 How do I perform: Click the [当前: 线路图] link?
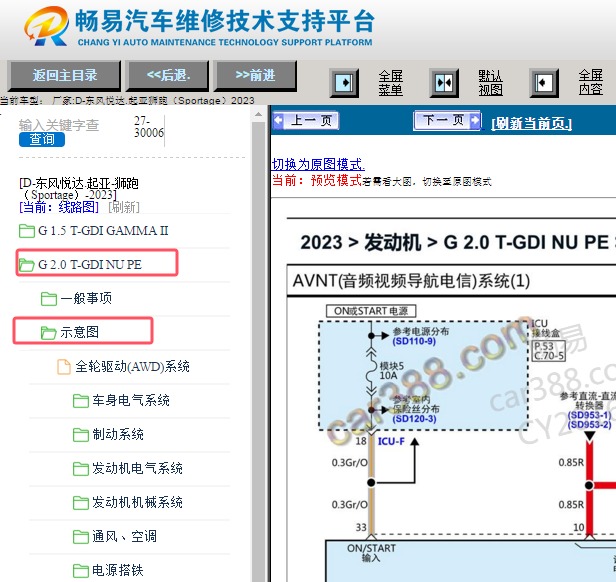[x=59, y=207]
